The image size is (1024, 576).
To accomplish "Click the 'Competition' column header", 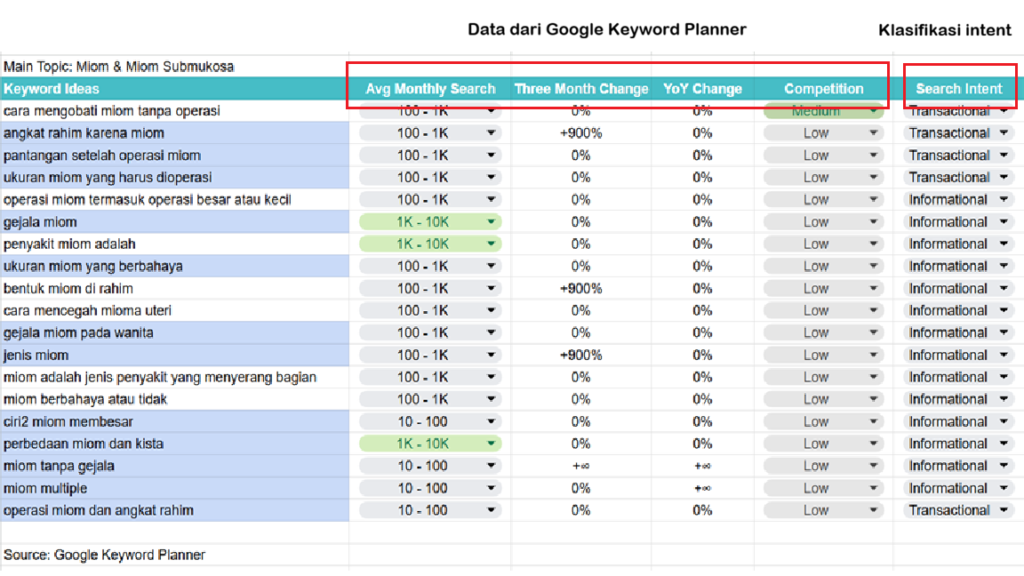I will click(x=824, y=89).
